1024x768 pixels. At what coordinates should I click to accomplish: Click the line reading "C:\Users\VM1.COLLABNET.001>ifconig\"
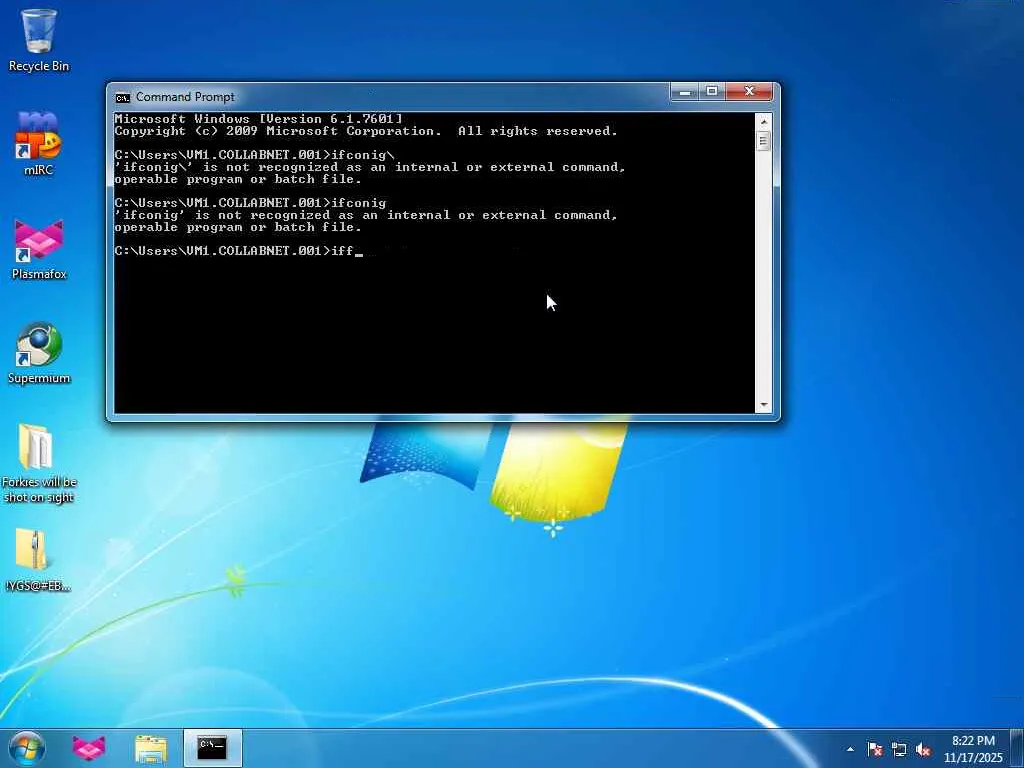click(255, 155)
